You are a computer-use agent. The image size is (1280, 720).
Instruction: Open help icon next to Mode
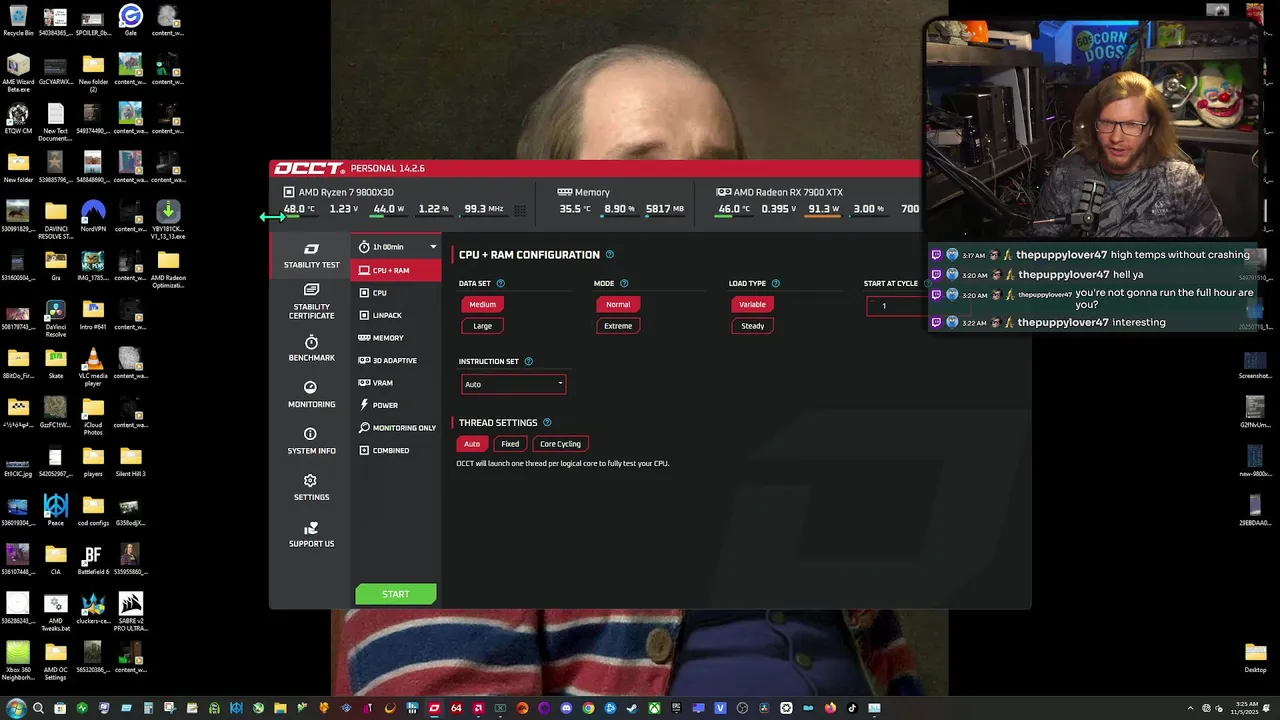click(624, 283)
